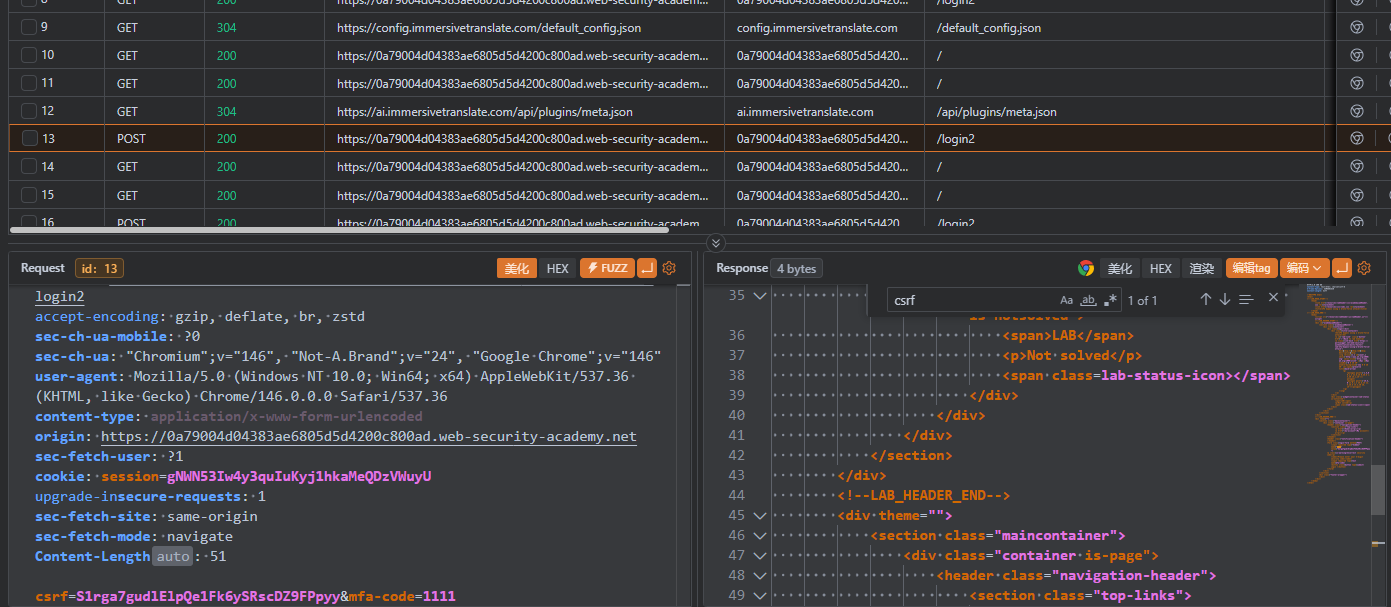Click the FUZZ button
Viewport: 1391px width, 607px height.
608,268
